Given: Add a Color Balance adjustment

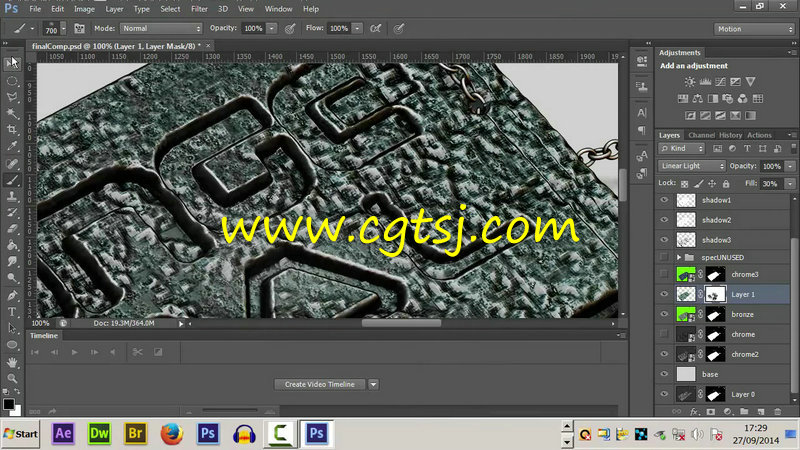Looking at the screenshot, I should pos(697,98).
